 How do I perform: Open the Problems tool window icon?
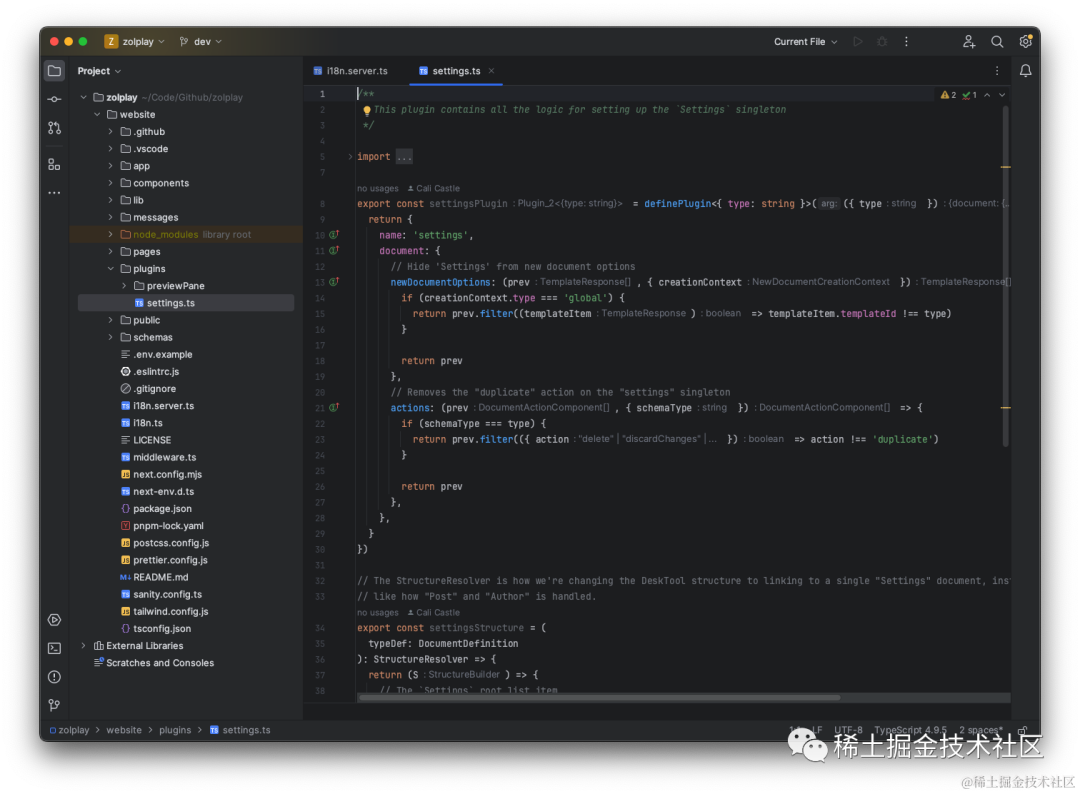[54, 677]
